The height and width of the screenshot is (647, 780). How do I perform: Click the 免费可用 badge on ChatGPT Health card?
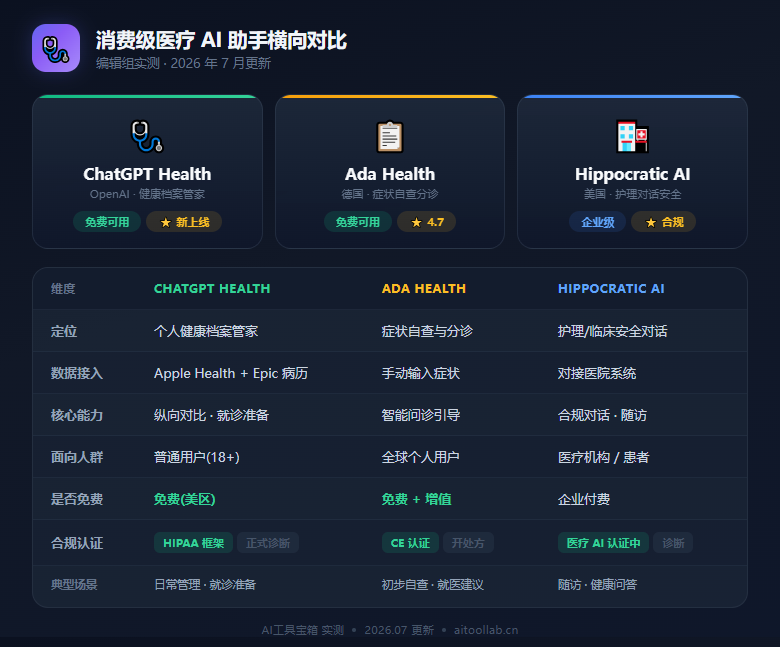[x=107, y=222]
